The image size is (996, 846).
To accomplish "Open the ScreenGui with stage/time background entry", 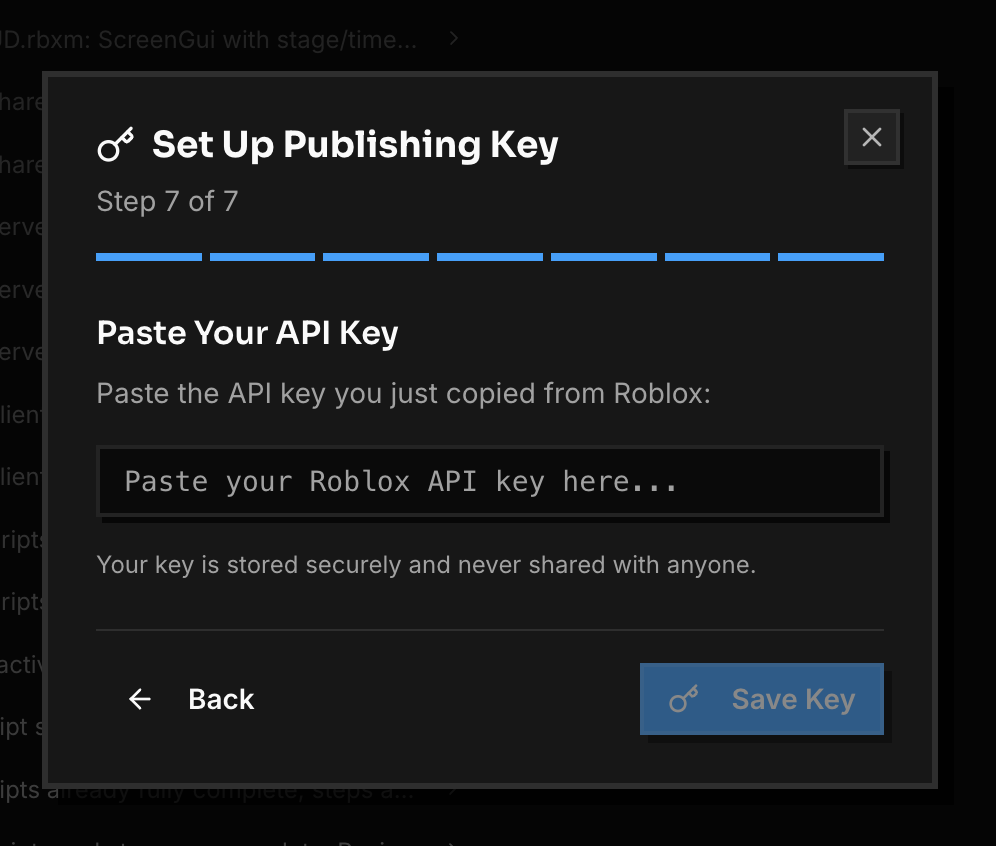I will point(208,40).
